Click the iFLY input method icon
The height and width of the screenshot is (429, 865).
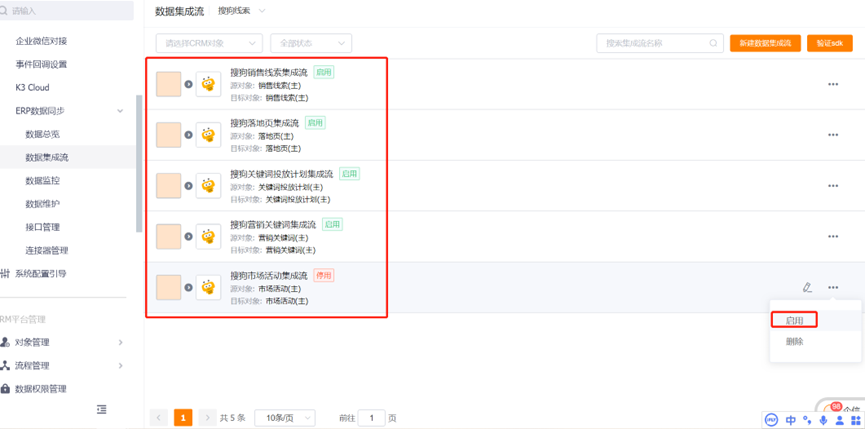pyautogui.click(x=772, y=420)
